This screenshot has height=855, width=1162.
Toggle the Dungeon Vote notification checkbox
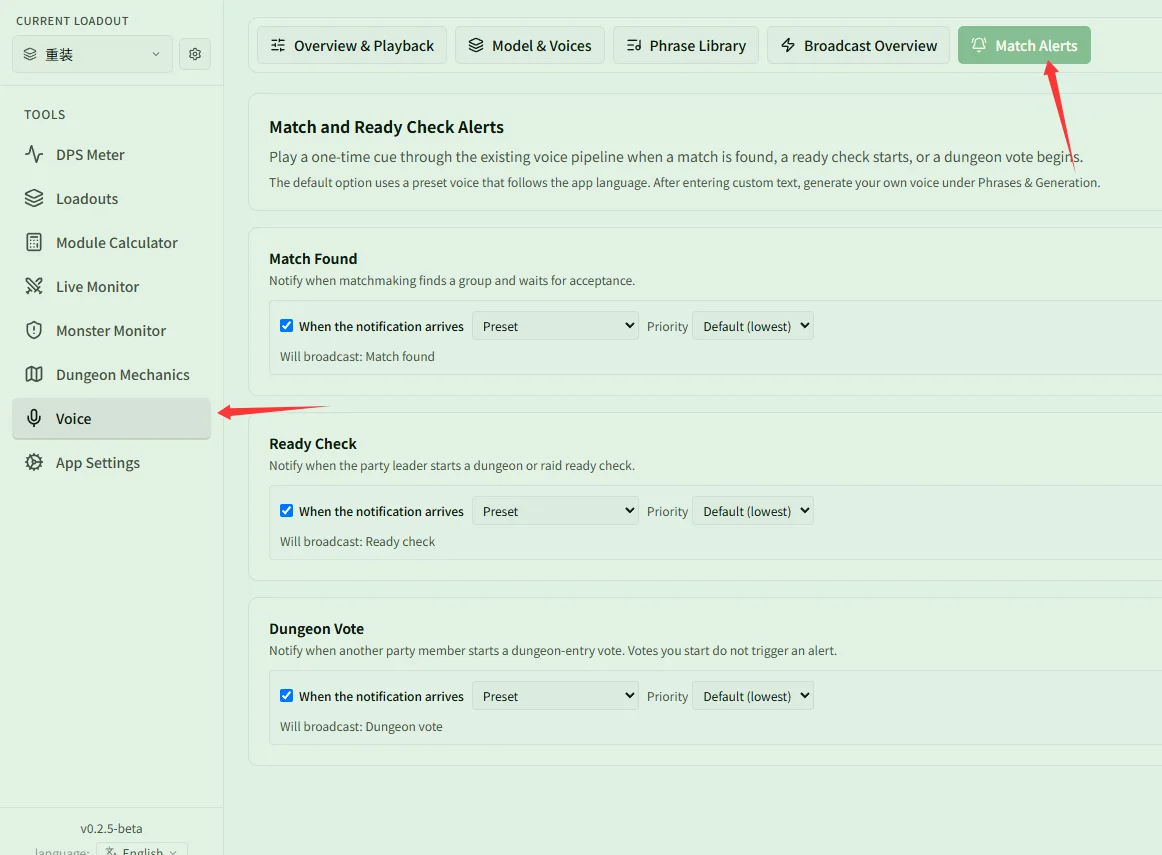287,696
